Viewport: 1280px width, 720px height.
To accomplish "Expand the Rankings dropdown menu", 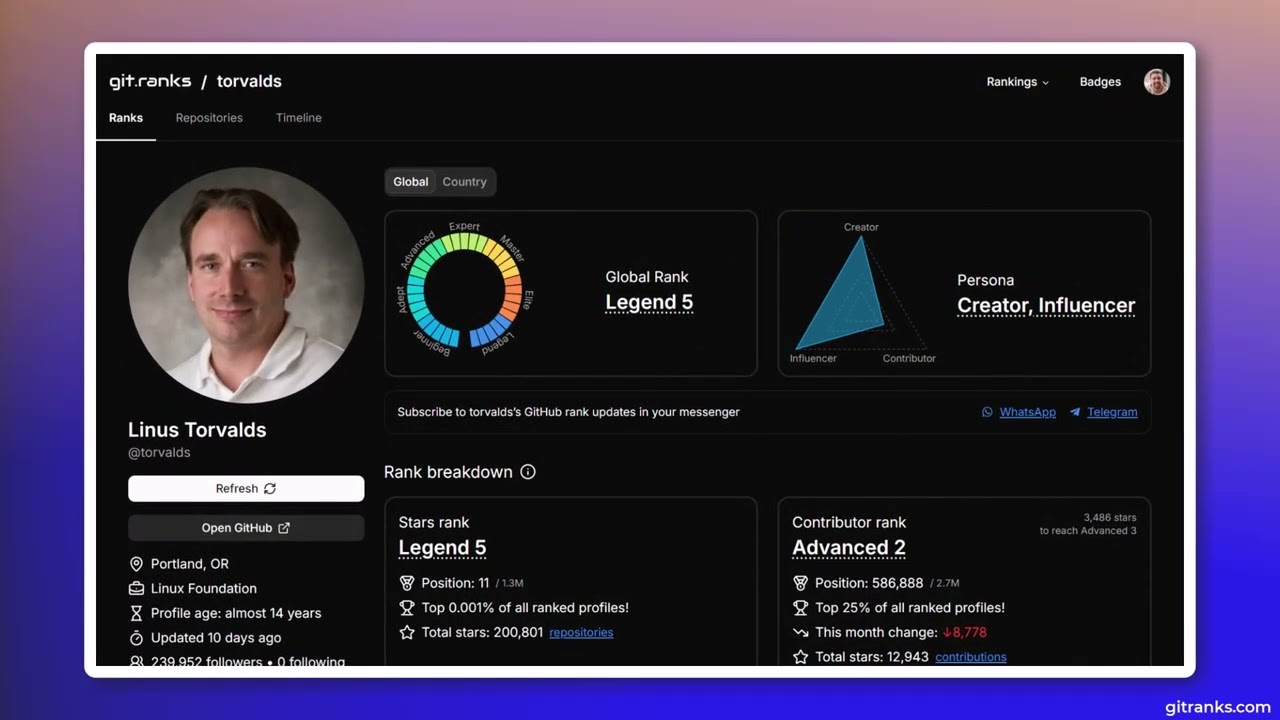I will [1018, 82].
